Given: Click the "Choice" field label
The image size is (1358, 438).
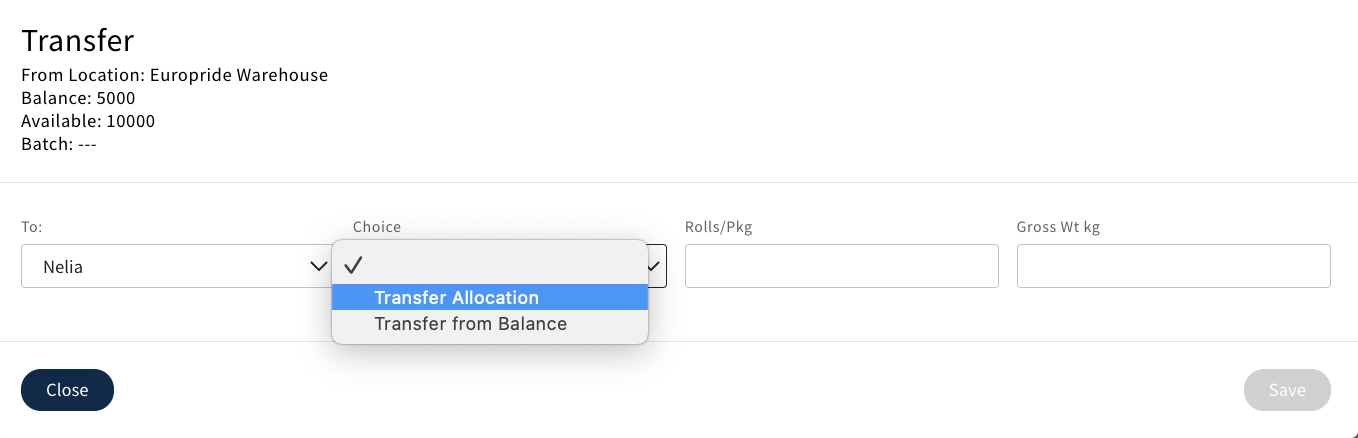Looking at the screenshot, I should 376,227.
